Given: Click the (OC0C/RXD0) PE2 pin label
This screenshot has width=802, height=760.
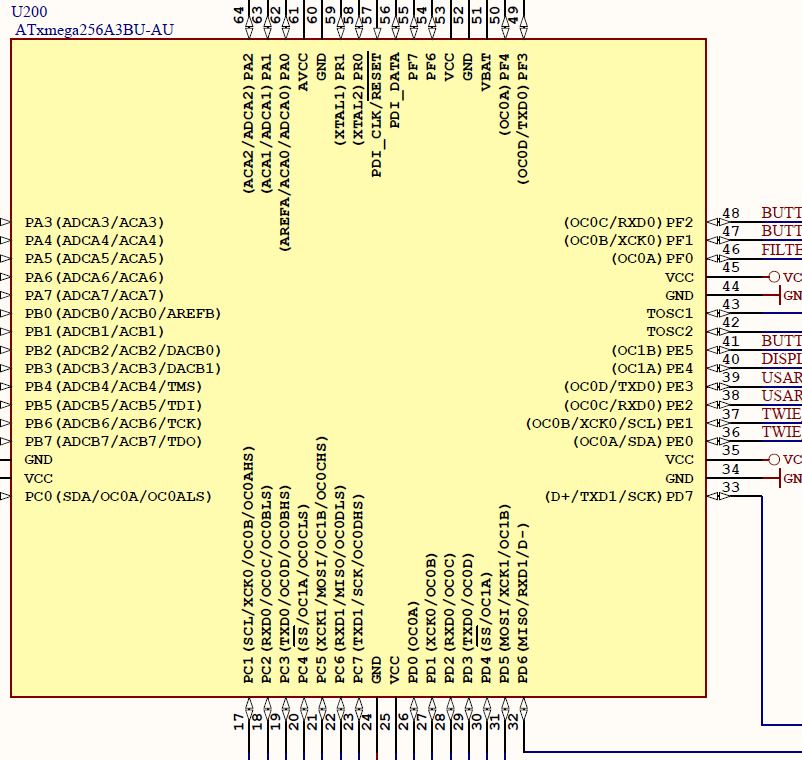Looking at the screenshot, I should [629, 405].
